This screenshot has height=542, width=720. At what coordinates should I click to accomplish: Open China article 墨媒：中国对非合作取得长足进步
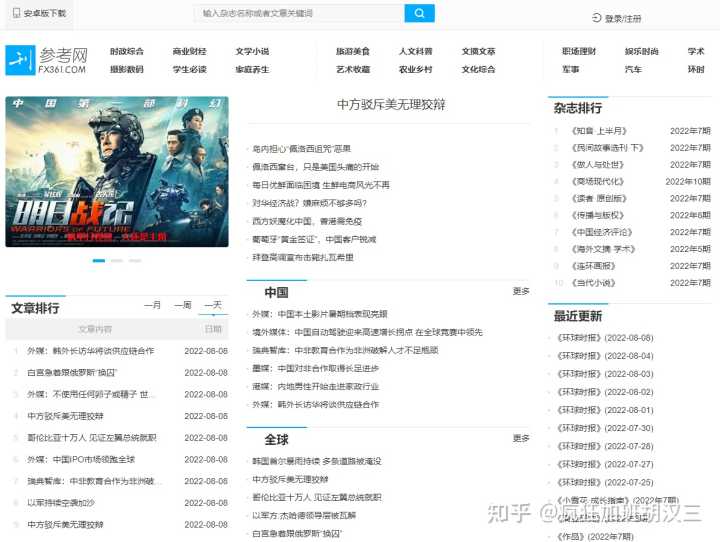pyautogui.click(x=315, y=368)
